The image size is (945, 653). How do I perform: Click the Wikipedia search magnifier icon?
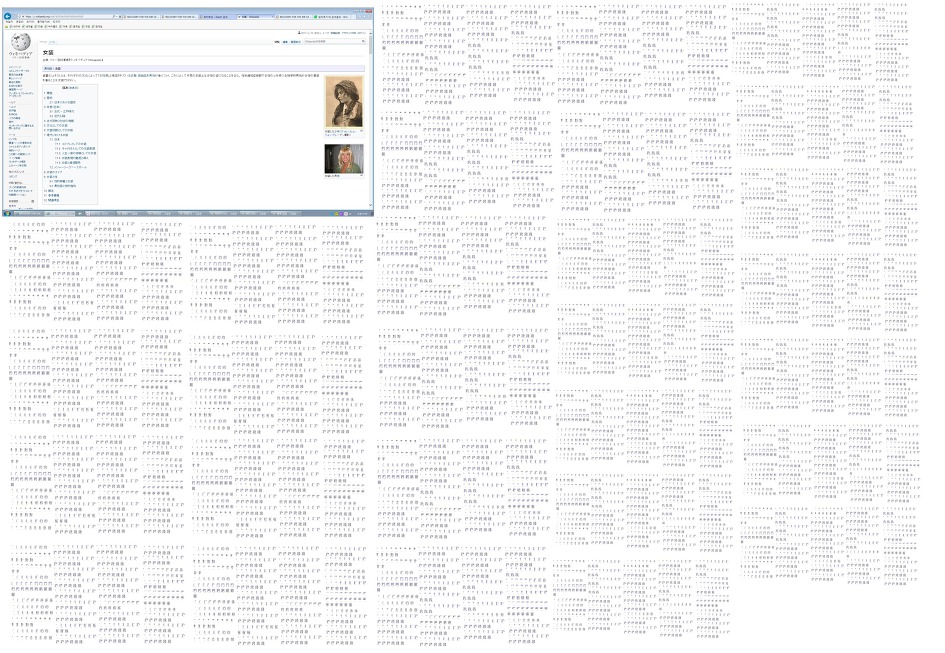pos(364,42)
